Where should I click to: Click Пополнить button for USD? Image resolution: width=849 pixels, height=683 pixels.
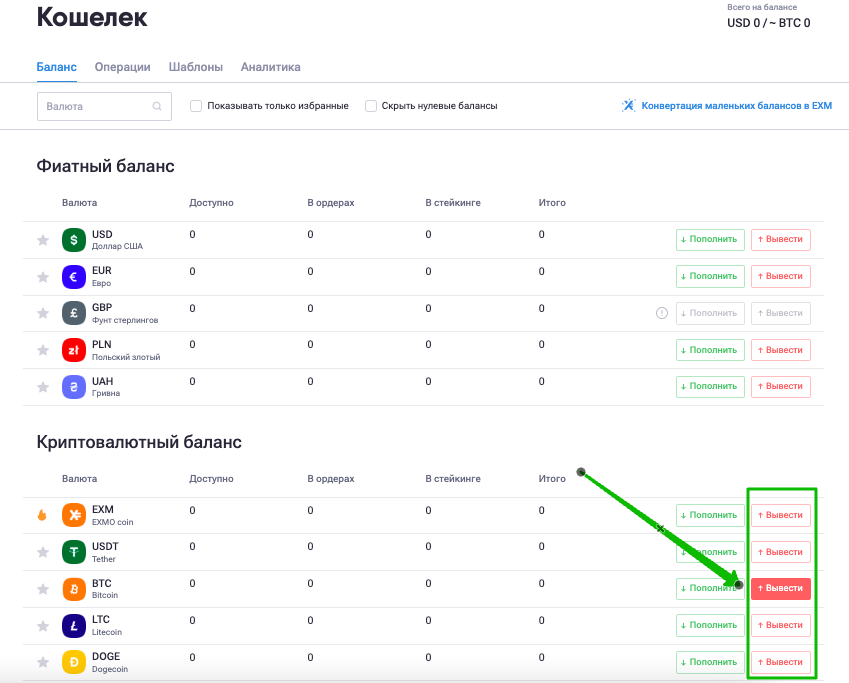click(710, 239)
